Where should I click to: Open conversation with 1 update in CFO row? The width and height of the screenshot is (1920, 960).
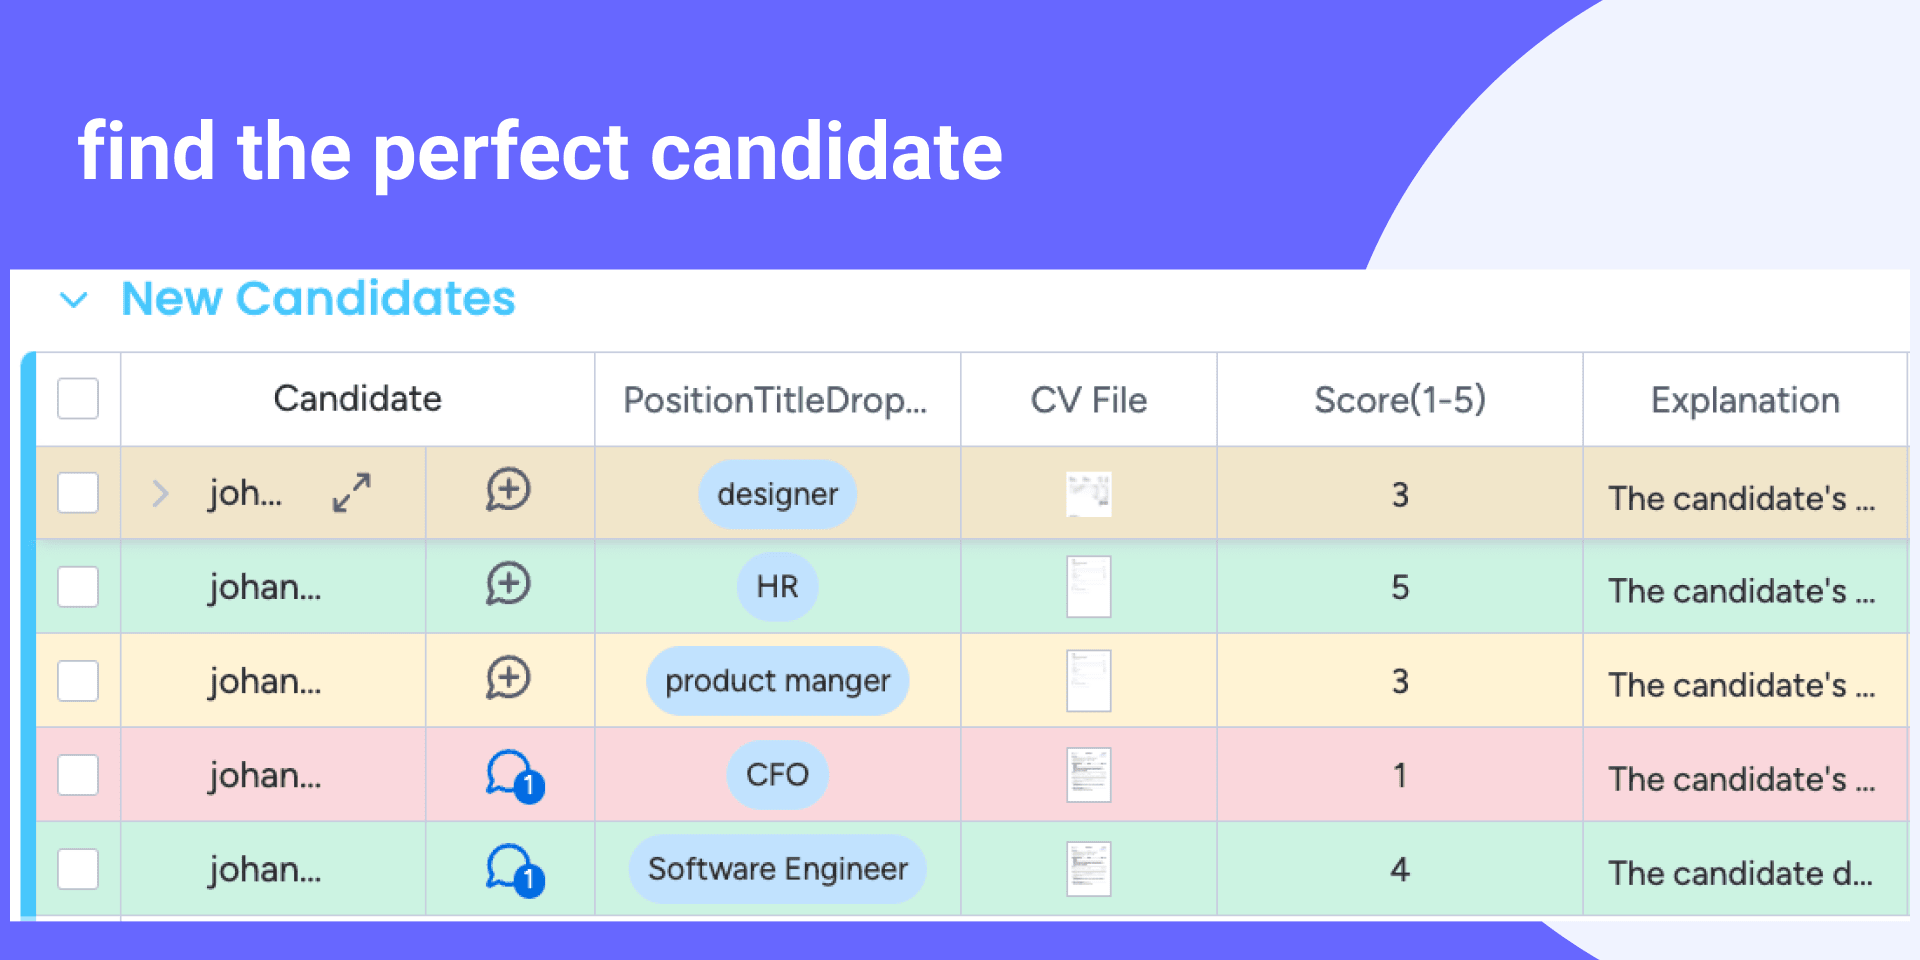click(512, 775)
